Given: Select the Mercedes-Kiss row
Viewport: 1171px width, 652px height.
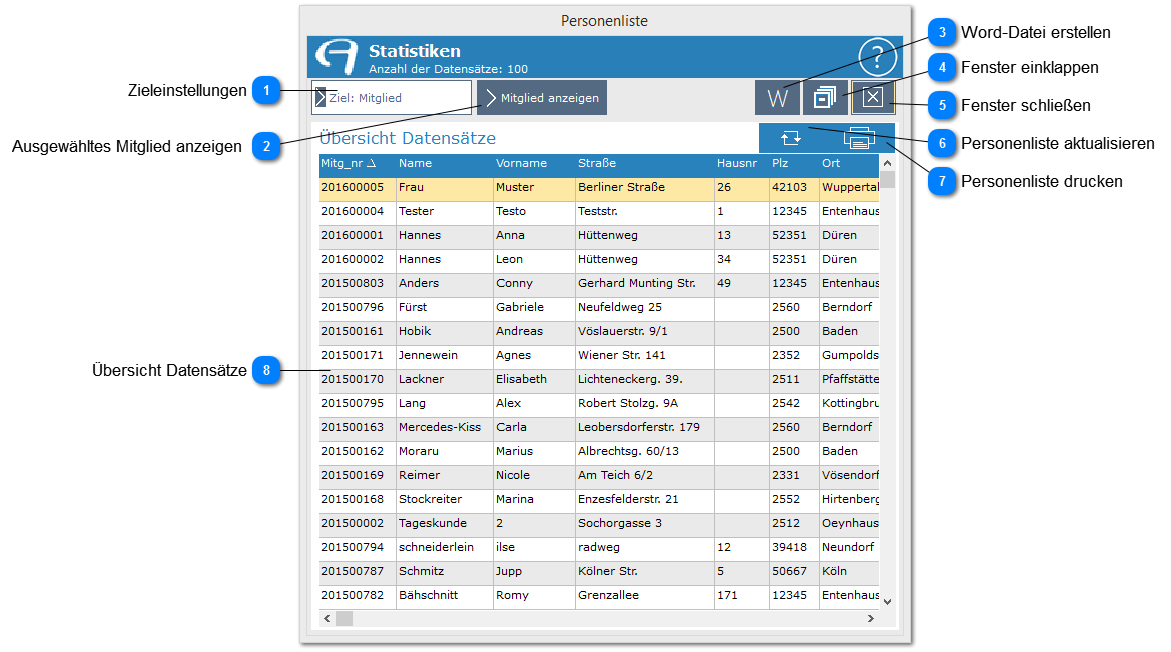Looking at the screenshot, I should point(599,427).
